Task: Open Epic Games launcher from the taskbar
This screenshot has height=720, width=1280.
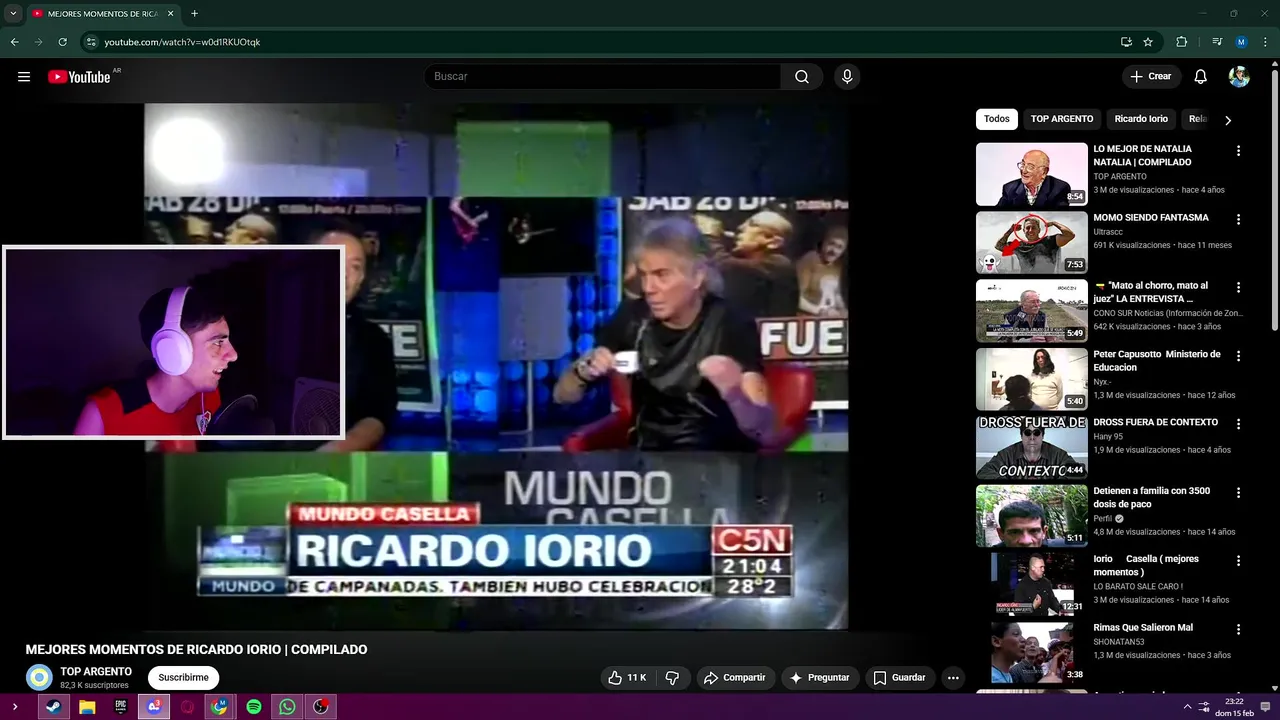Action: pyautogui.click(x=120, y=707)
